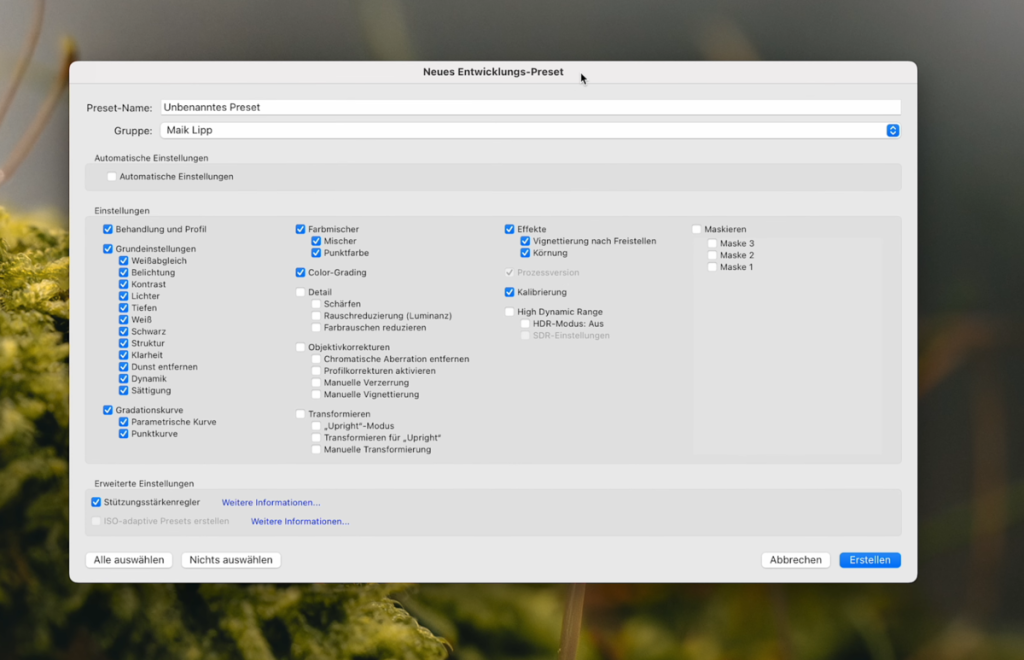Uncheck the Behandlung und Profil checkbox
Viewport: 1024px width, 660px height.
tap(108, 230)
